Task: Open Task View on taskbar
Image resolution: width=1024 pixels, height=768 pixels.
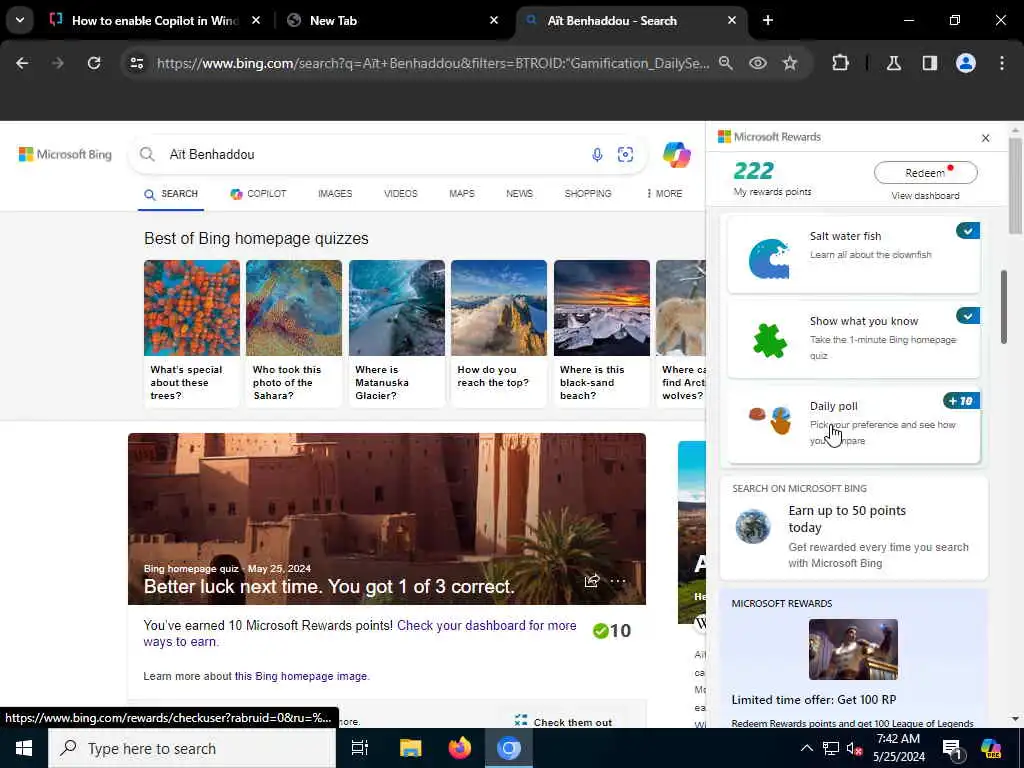Action: [x=360, y=748]
